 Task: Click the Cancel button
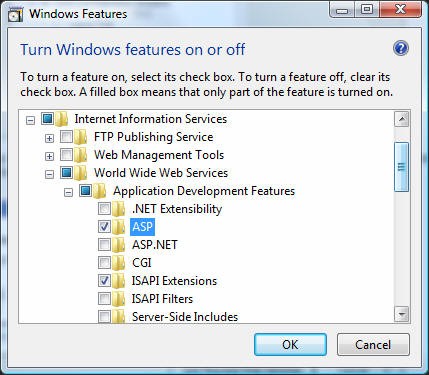(373, 344)
